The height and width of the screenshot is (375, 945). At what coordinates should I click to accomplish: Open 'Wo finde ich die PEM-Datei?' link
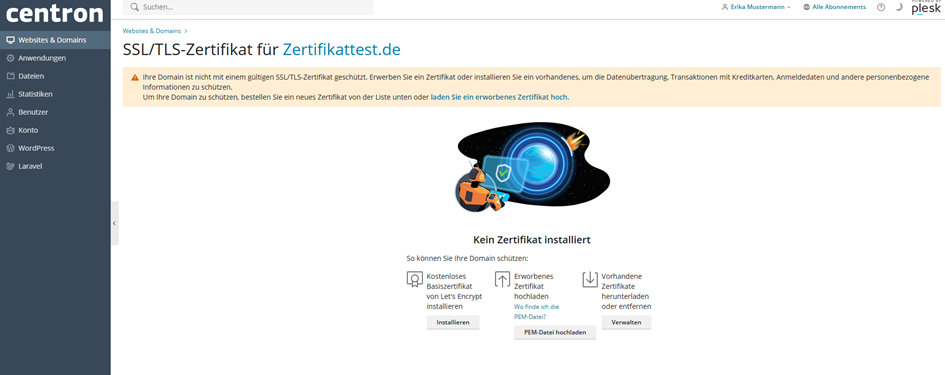point(536,311)
